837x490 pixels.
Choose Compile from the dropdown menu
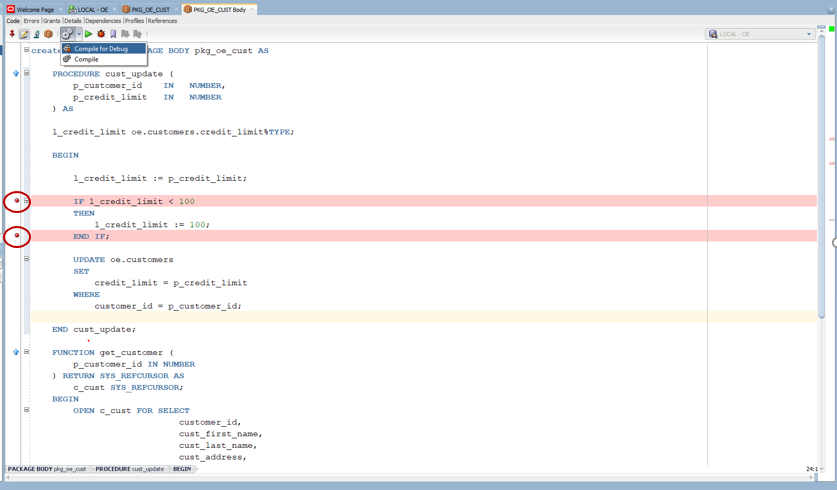coord(104,59)
